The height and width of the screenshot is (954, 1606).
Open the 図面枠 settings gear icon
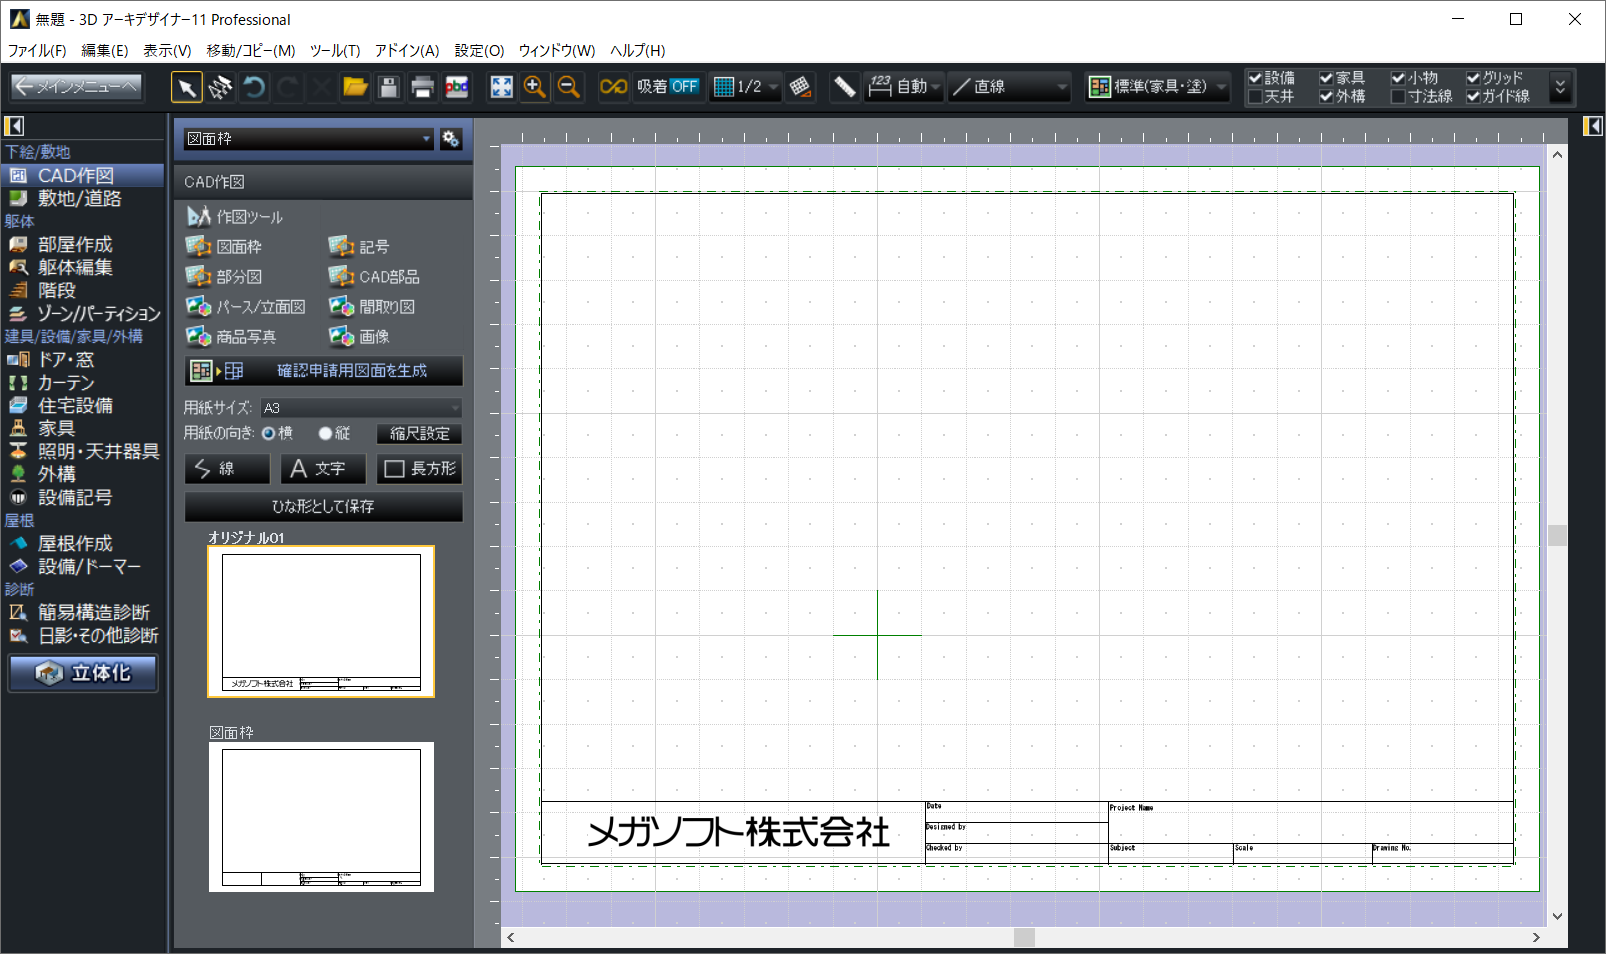click(x=451, y=139)
